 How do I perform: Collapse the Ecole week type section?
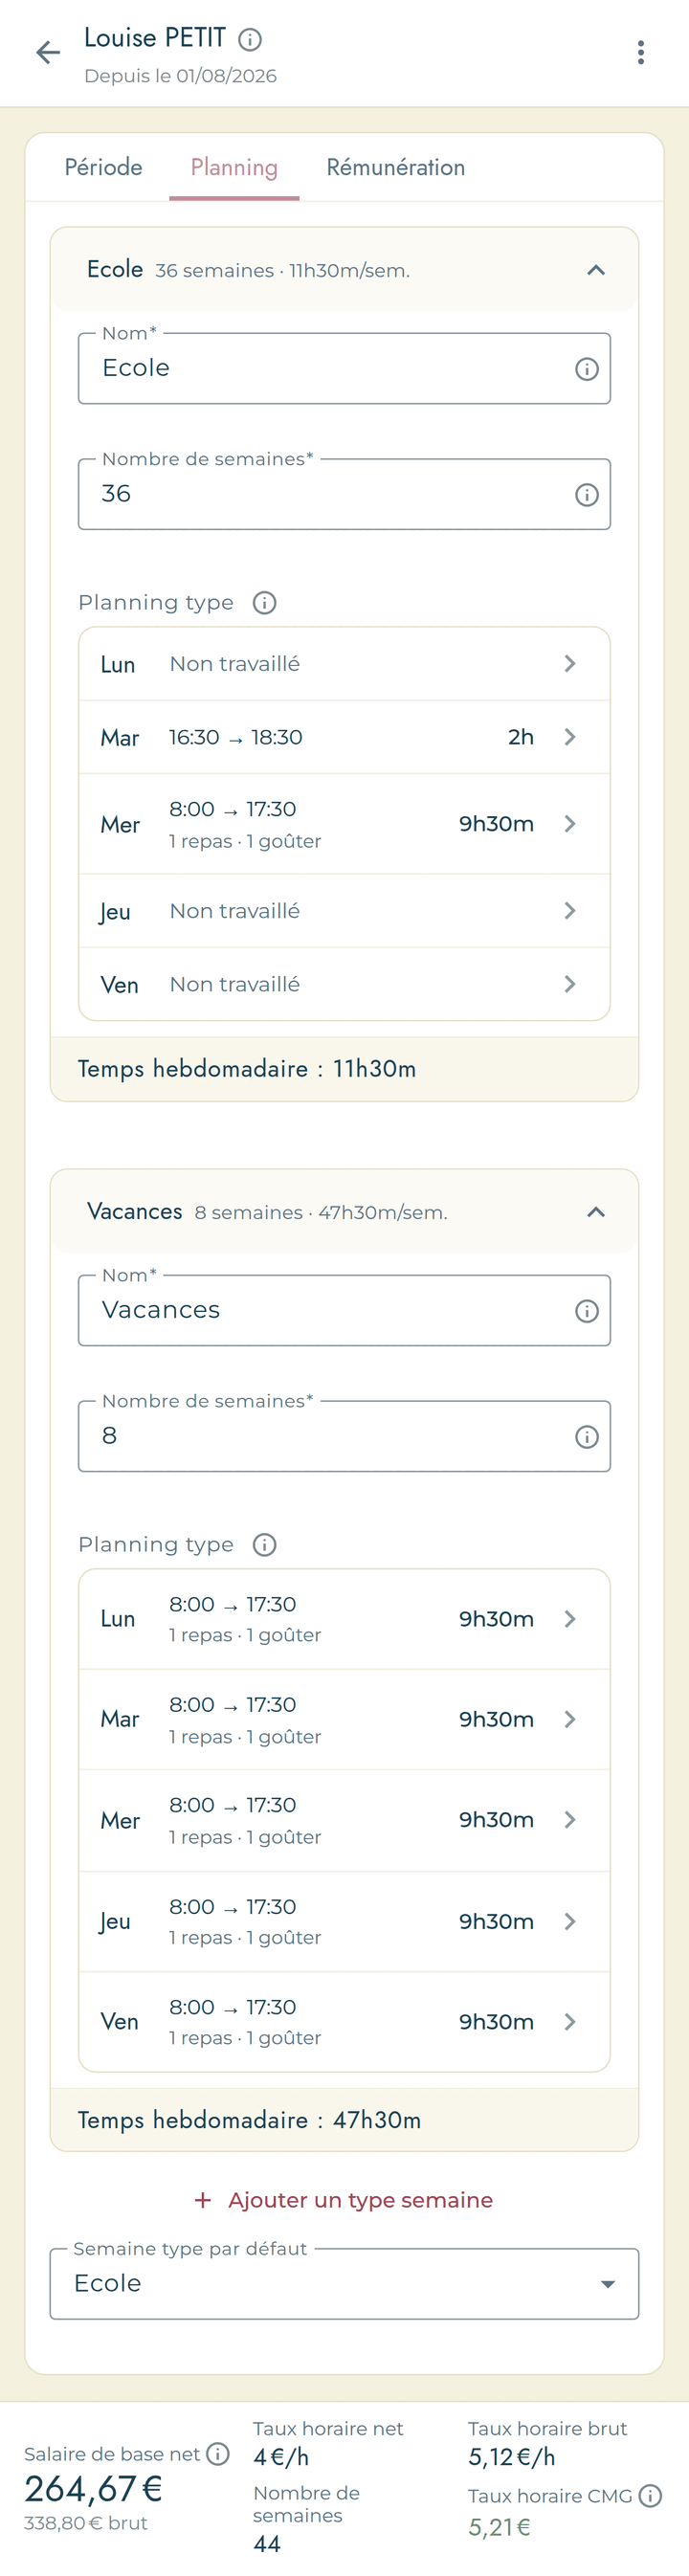click(x=596, y=270)
